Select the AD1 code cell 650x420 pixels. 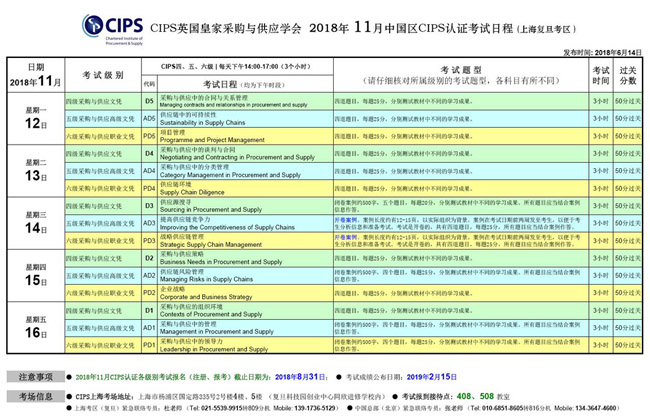click(x=149, y=328)
